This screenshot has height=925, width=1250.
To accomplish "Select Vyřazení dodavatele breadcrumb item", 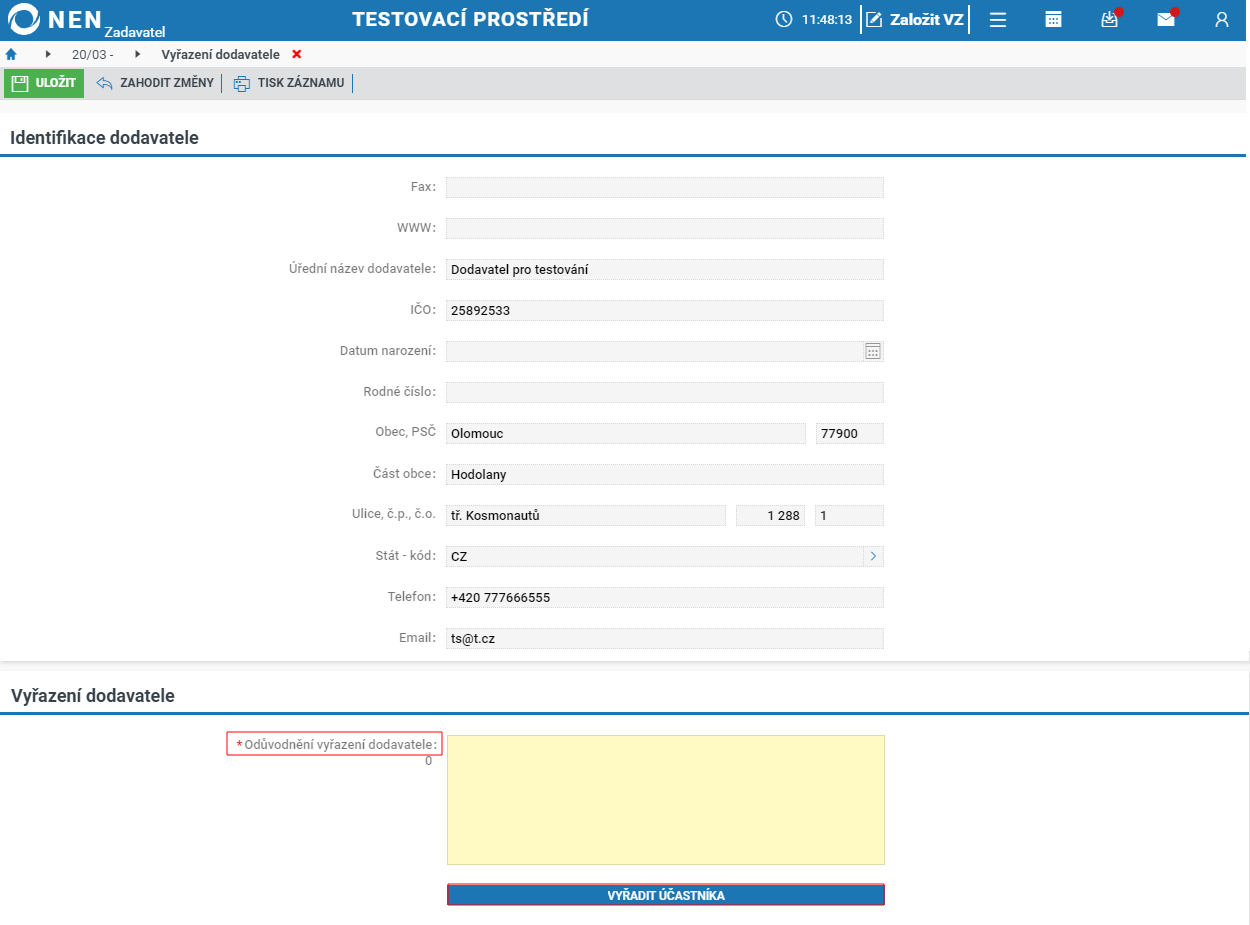I will [x=220, y=54].
